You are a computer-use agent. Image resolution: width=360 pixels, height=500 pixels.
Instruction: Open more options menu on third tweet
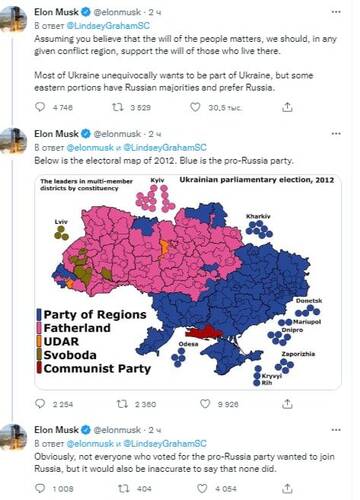tap(336, 430)
